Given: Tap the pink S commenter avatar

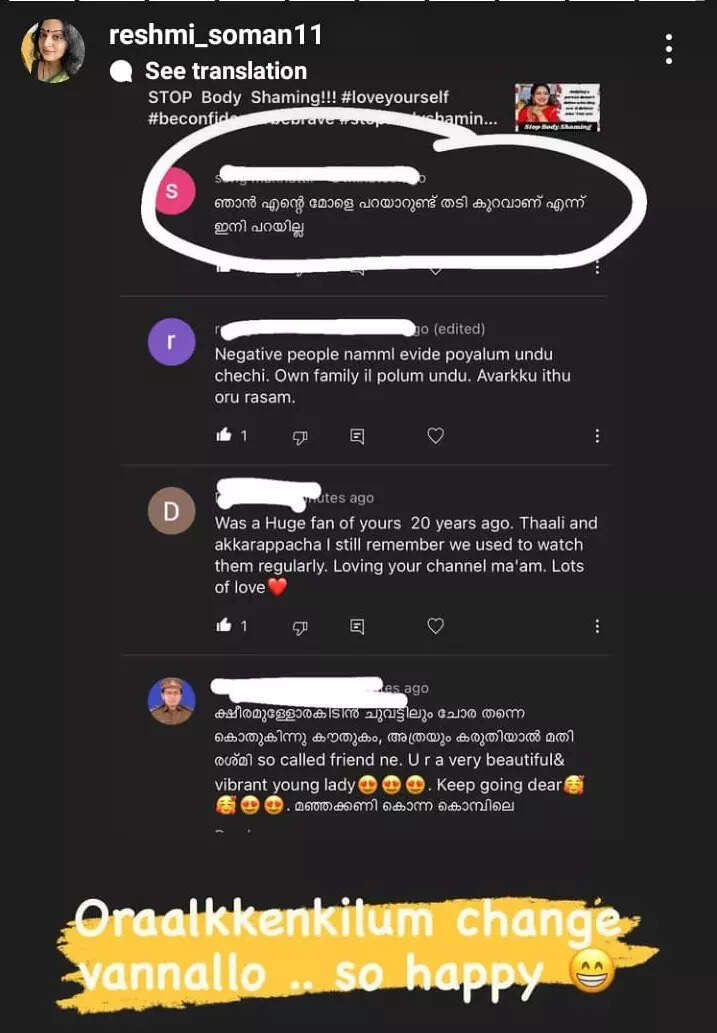Looking at the screenshot, I should [x=171, y=191].
